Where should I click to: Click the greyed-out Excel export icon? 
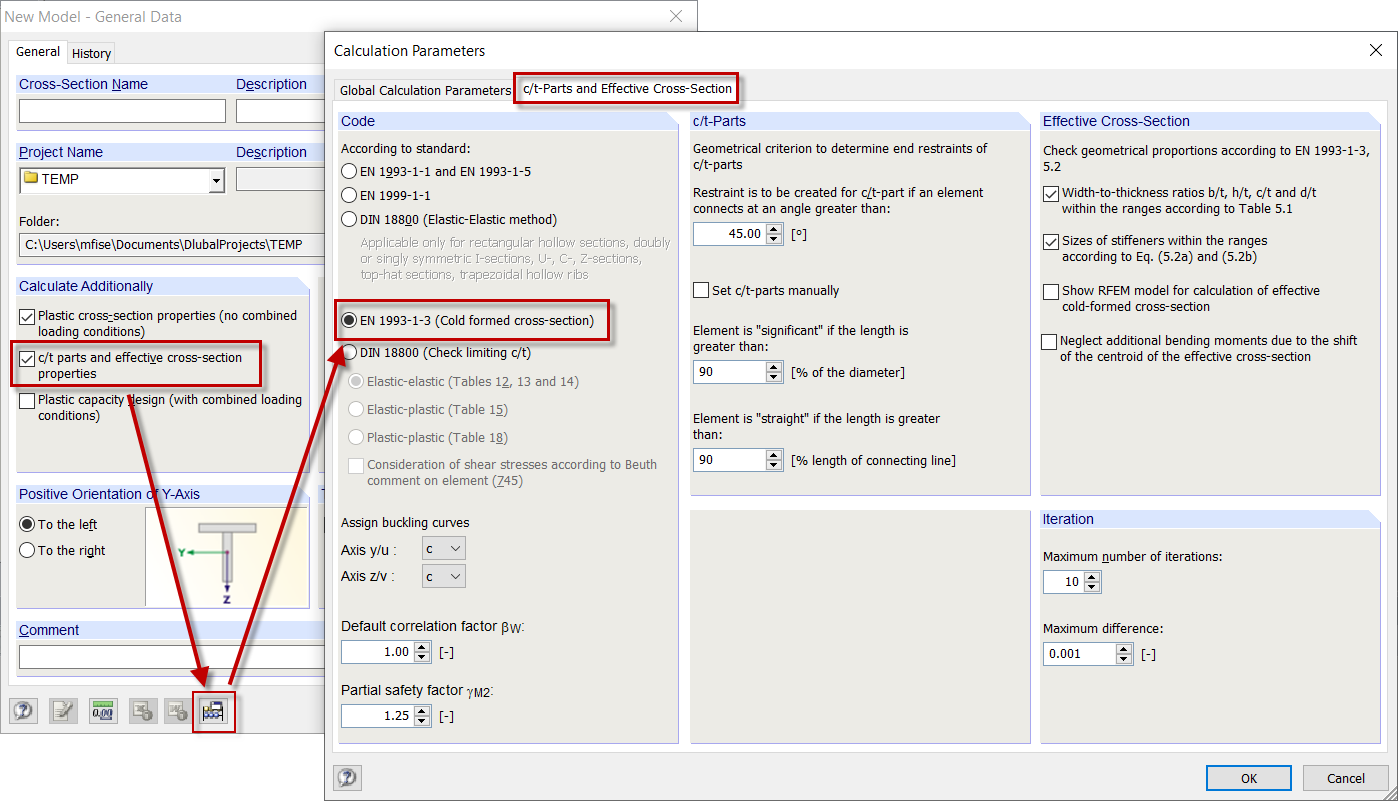(143, 711)
